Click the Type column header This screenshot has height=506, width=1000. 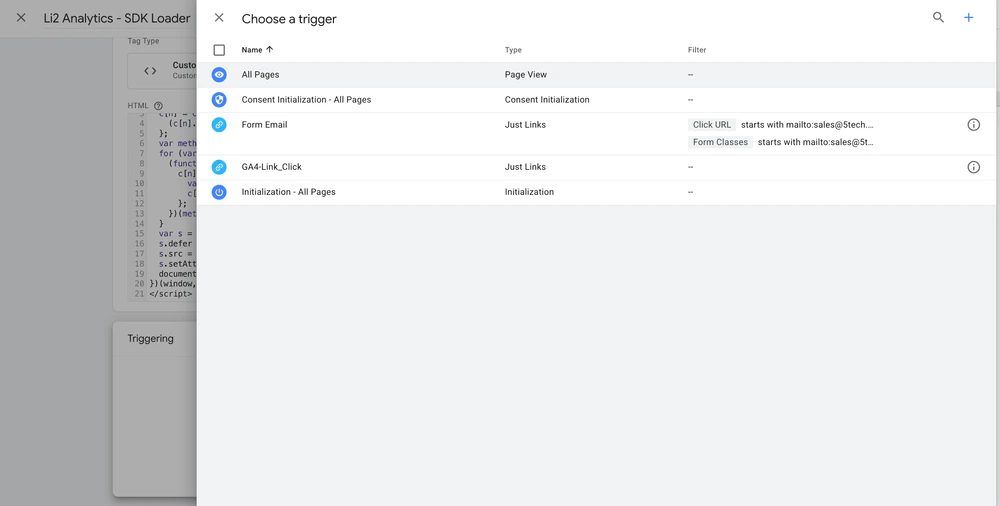[513, 50]
